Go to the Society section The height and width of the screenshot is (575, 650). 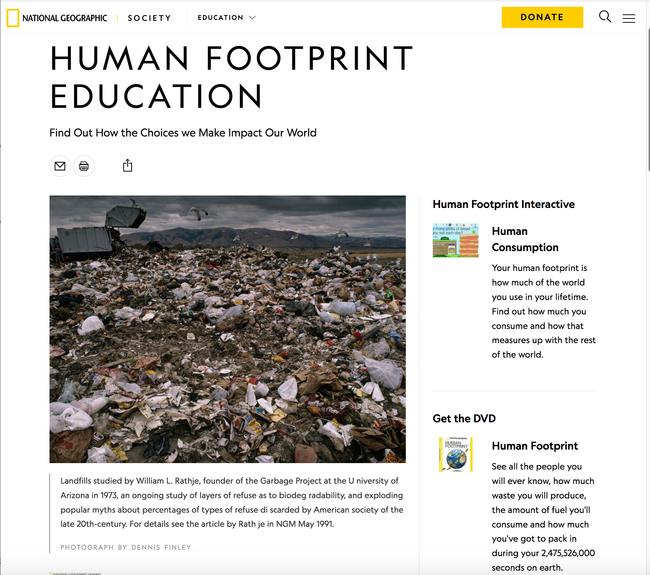coord(149,18)
